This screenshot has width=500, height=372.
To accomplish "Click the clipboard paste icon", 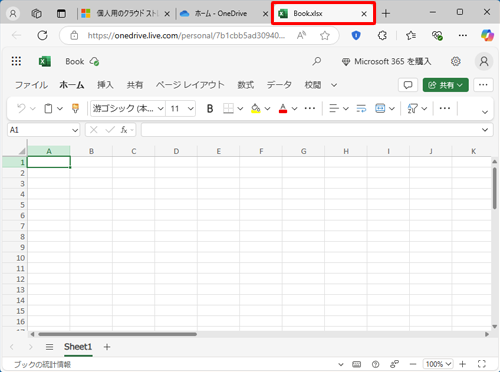I will [x=48, y=108].
